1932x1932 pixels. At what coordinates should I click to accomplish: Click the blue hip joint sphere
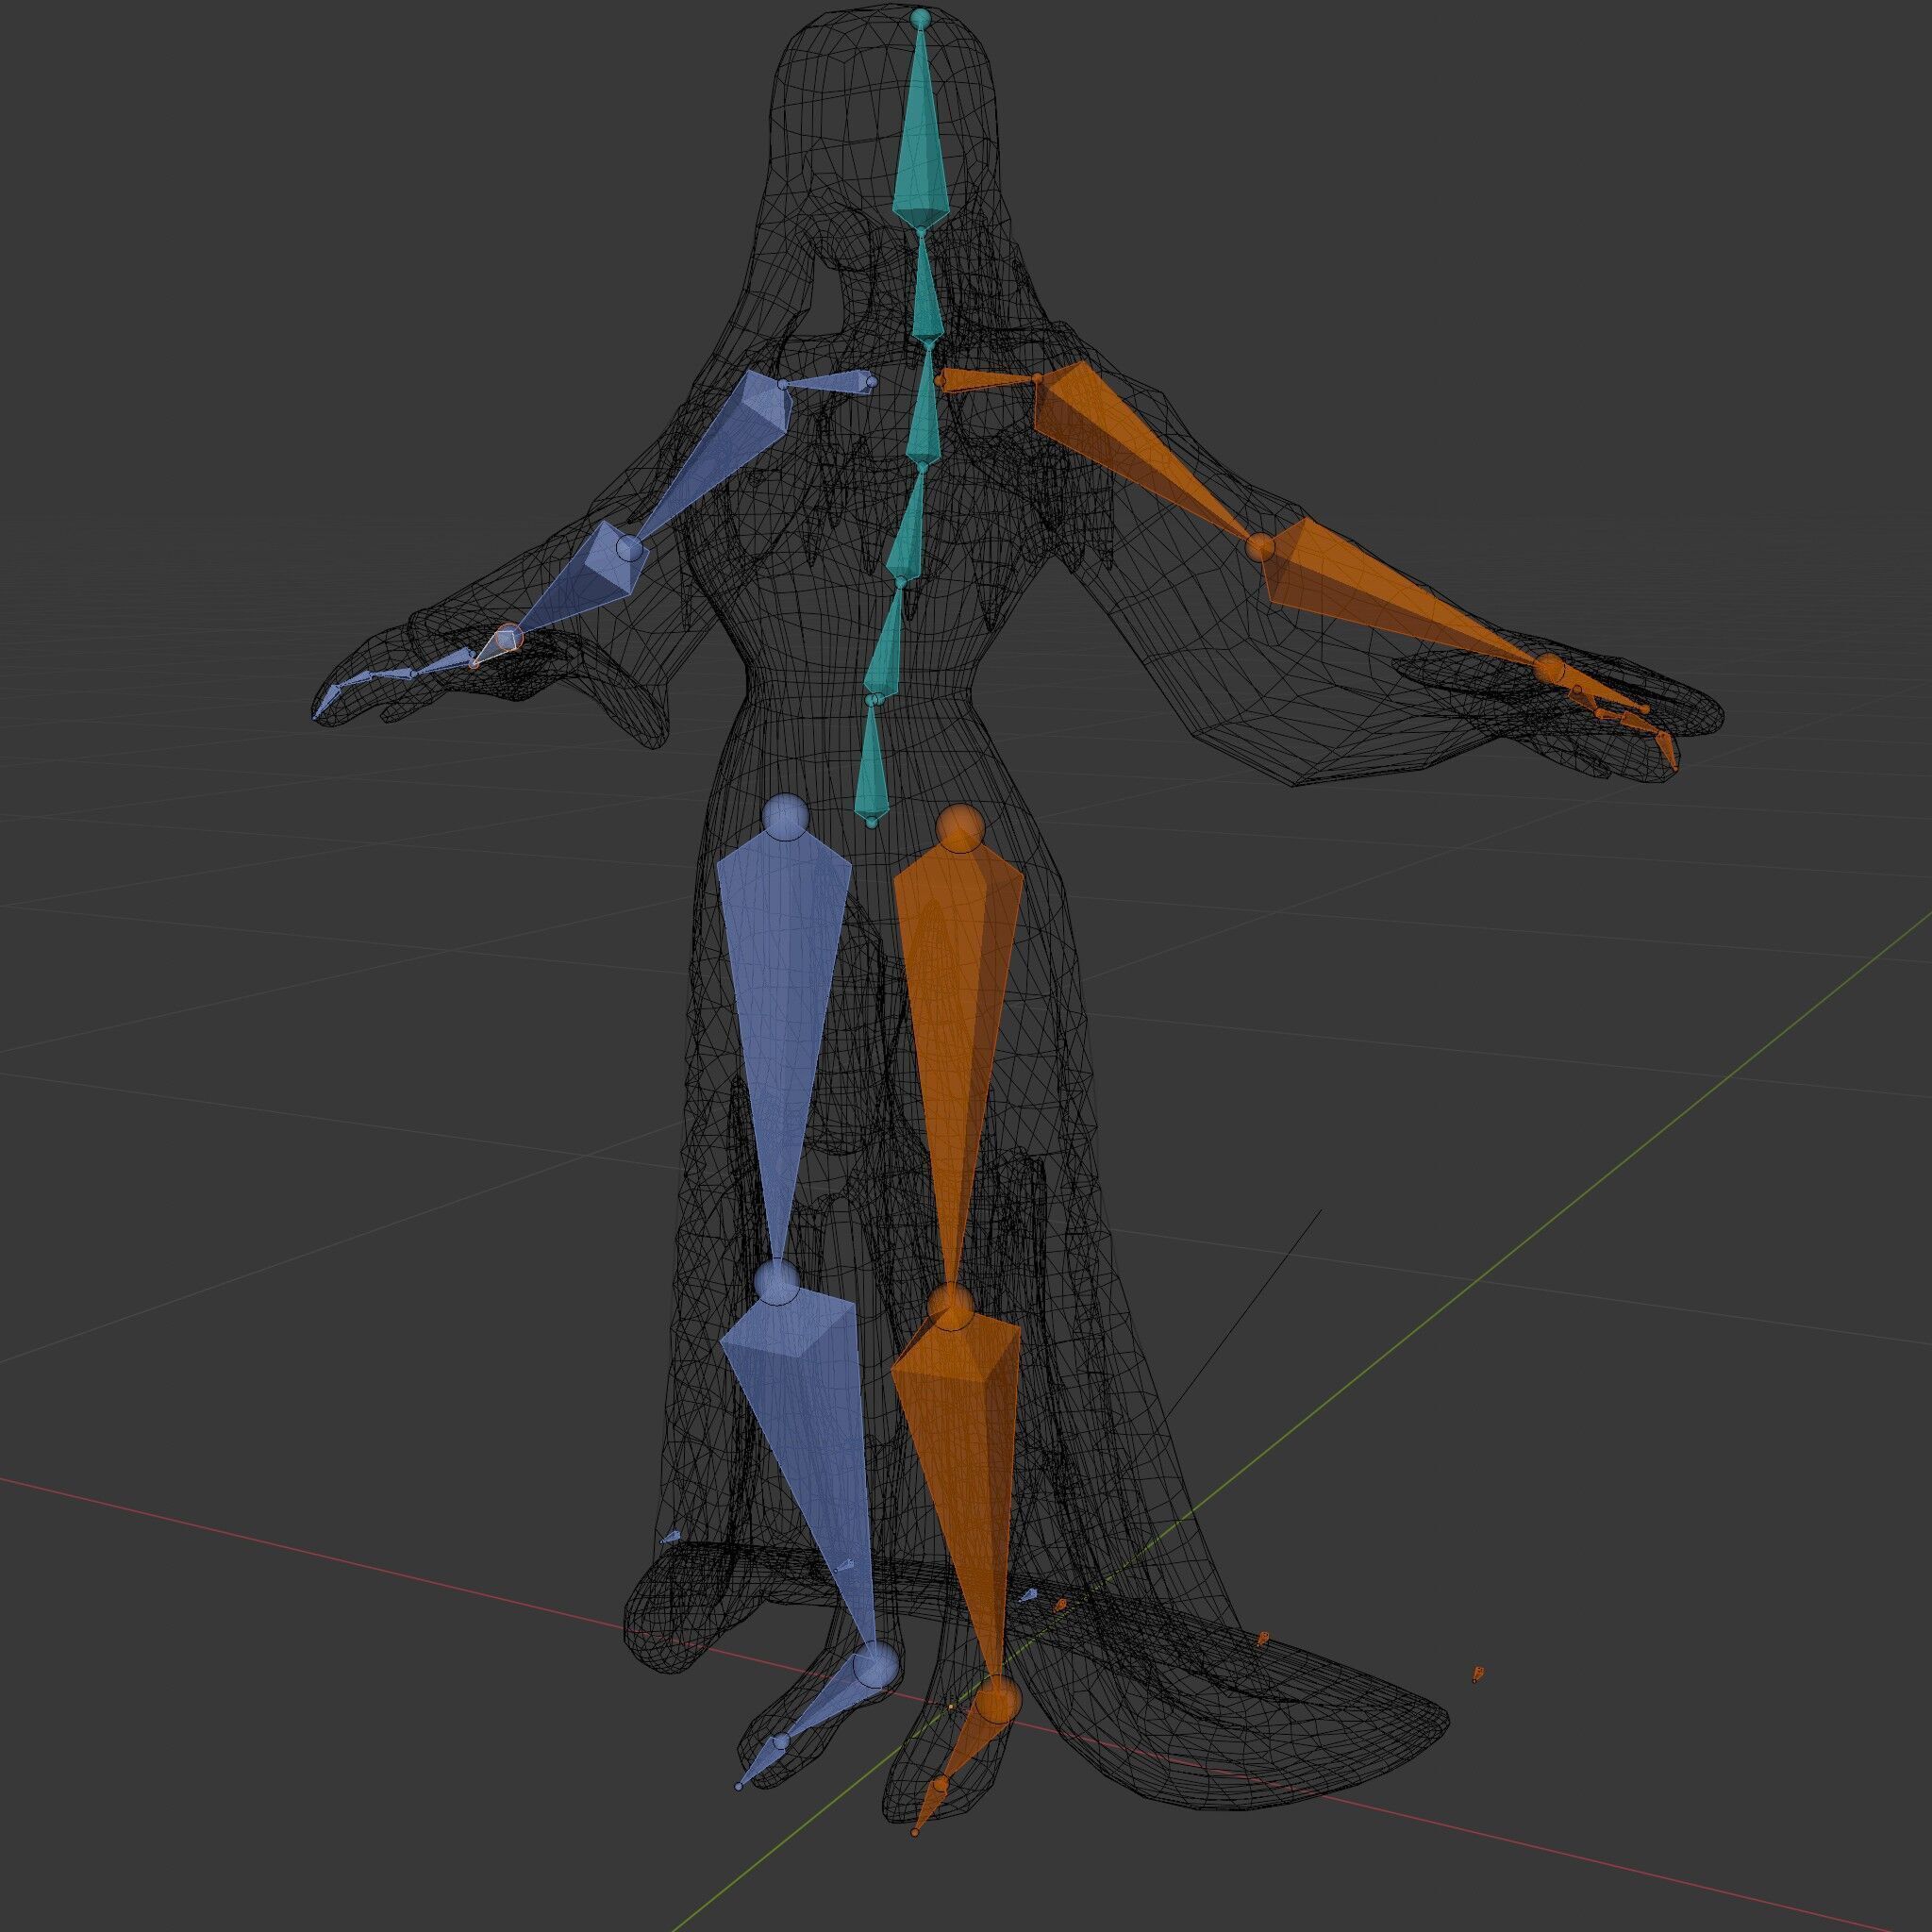[x=784, y=815]
